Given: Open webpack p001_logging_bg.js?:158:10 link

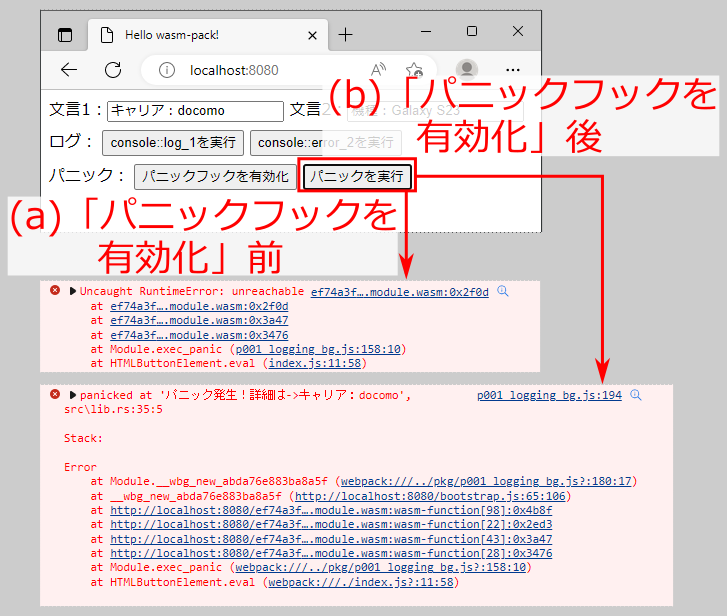Looking at the screenshot, I should (381, 567).
